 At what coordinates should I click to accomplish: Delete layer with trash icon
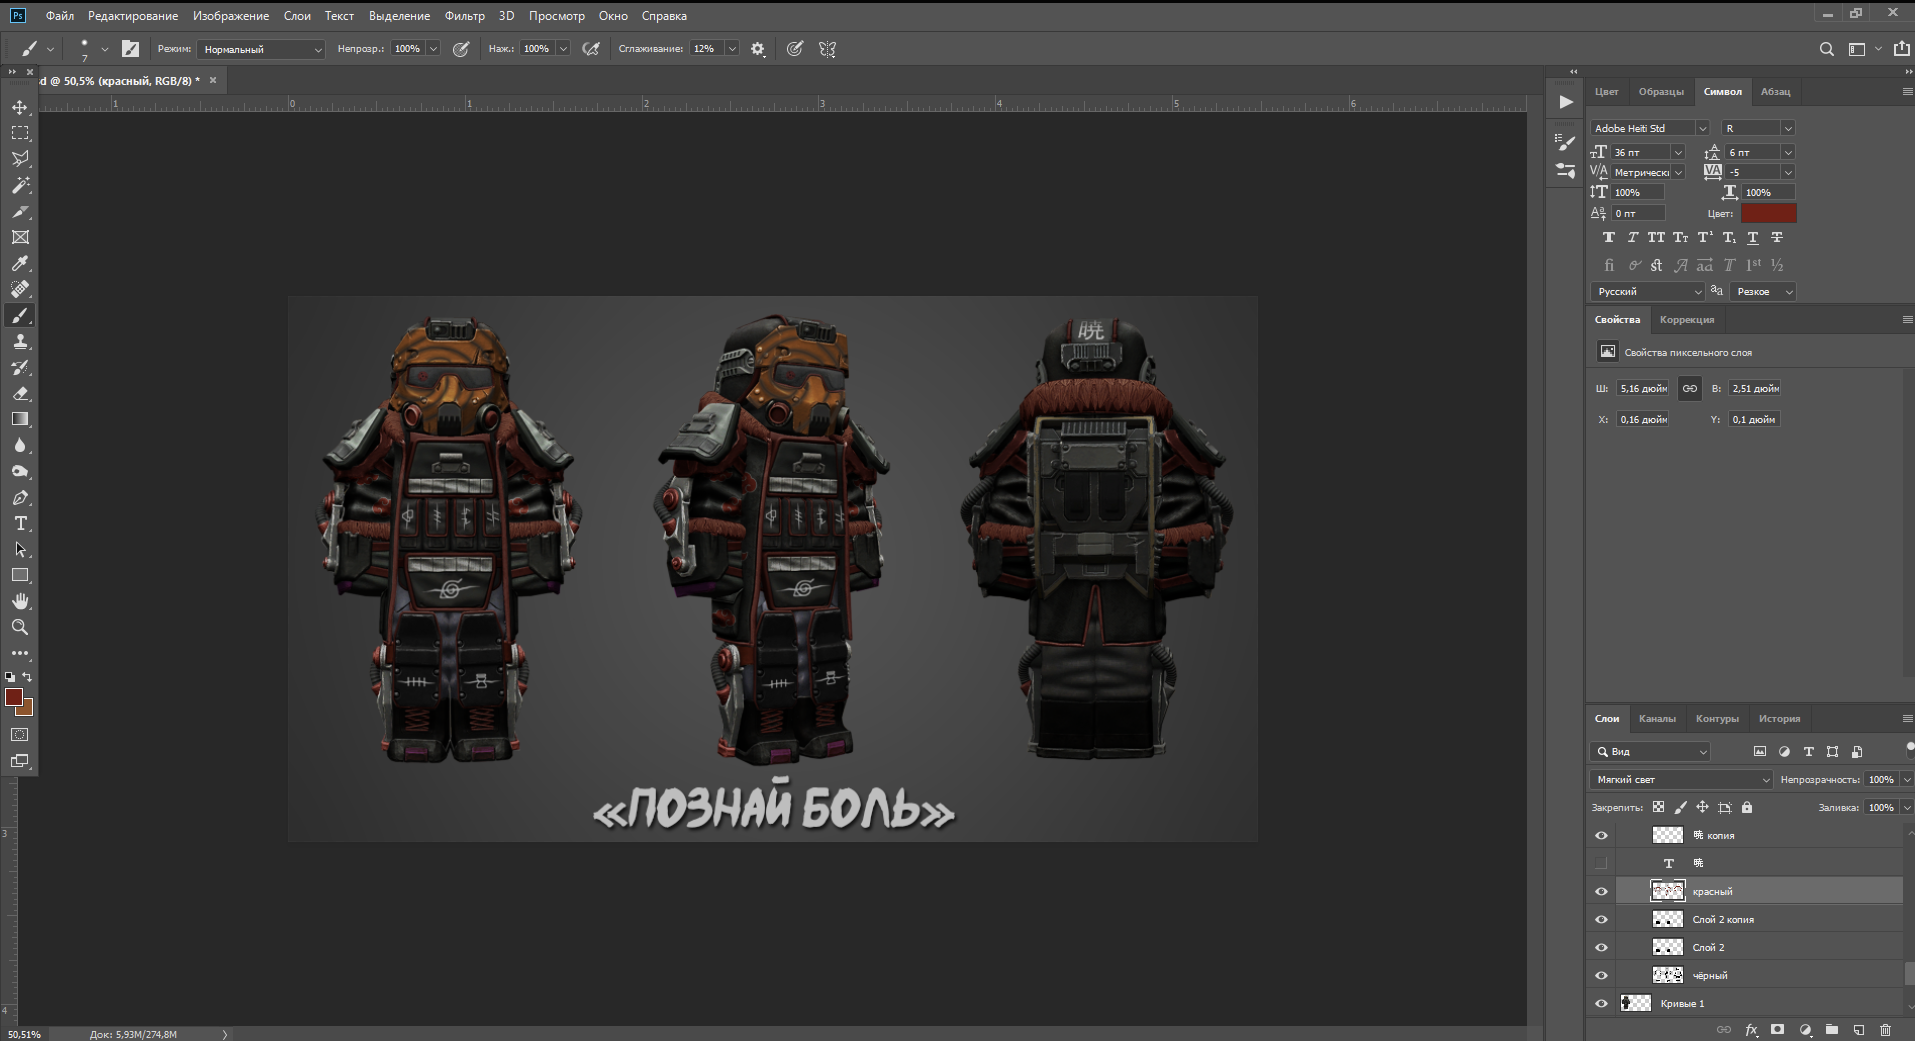pos(1885,1030)
